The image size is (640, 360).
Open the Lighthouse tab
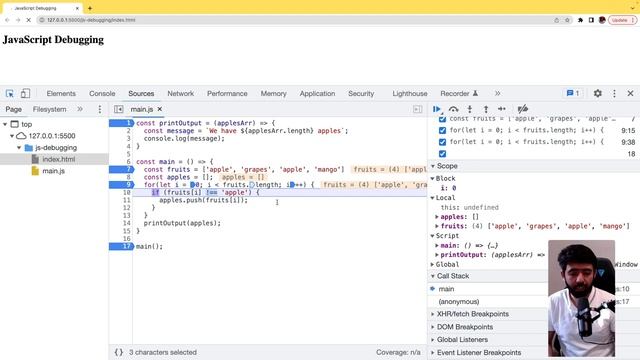click(x=410, y=93)
